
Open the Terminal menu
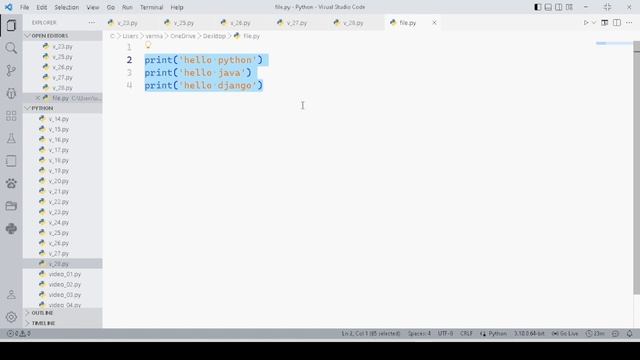tap(151, 7)
